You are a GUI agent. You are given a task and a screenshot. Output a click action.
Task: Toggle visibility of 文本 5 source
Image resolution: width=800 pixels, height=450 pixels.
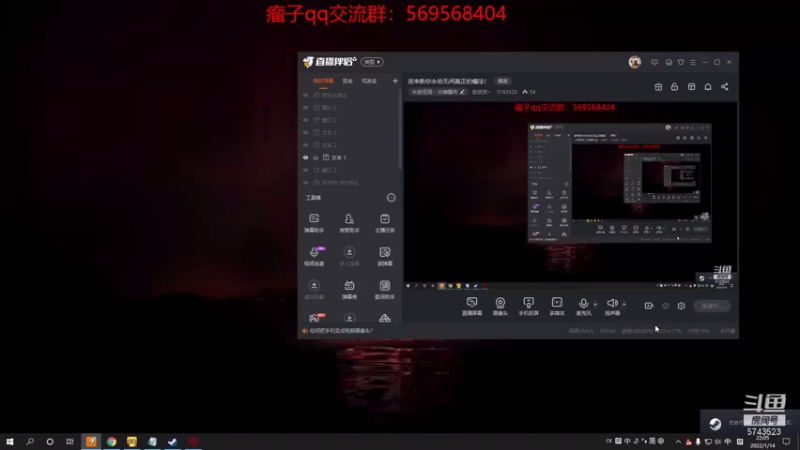tap(305, 133)
